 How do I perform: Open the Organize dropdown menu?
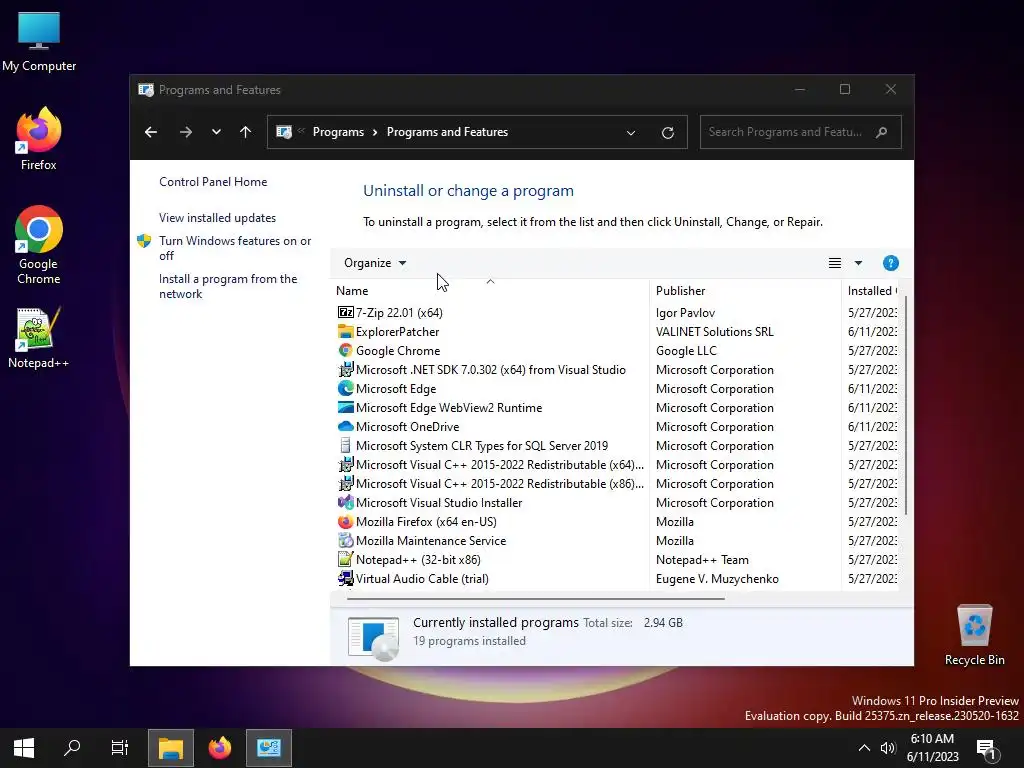click(375, 263)
